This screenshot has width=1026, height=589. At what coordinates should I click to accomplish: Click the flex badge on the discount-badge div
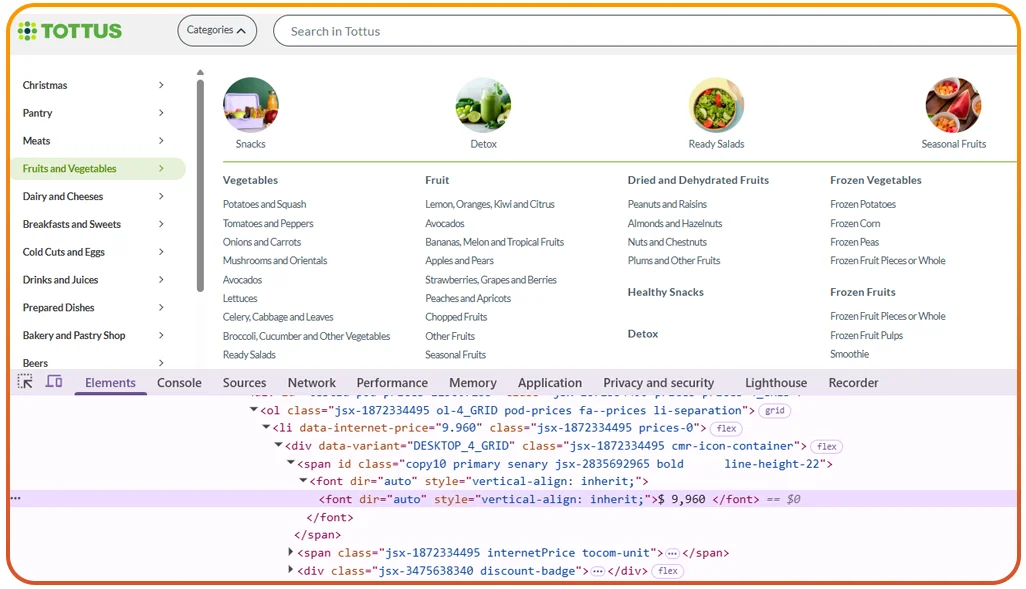(x=668, y=571)
